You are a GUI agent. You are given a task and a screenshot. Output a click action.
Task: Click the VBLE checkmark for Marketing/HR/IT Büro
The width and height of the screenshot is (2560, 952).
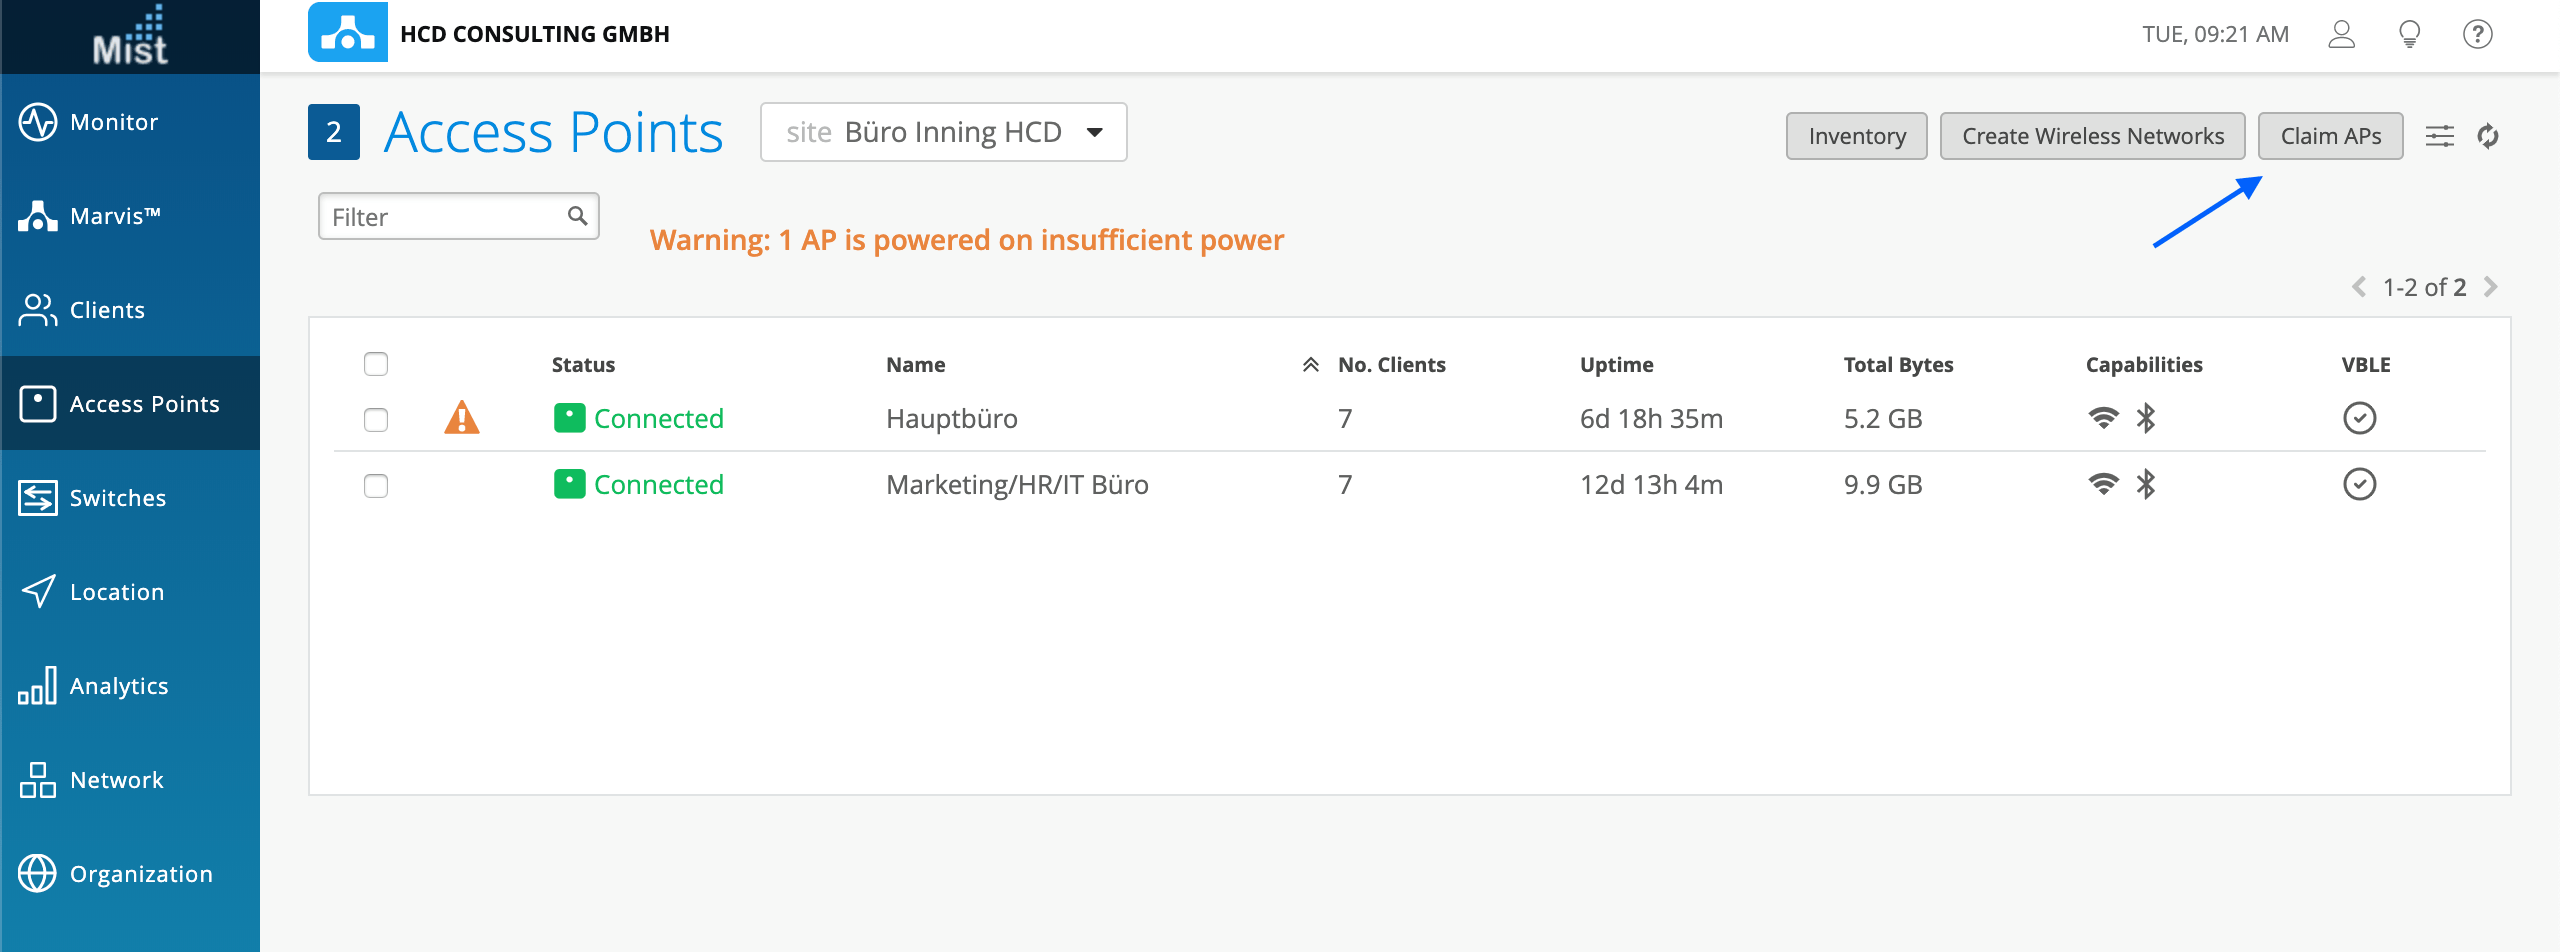coord(2359,485)
